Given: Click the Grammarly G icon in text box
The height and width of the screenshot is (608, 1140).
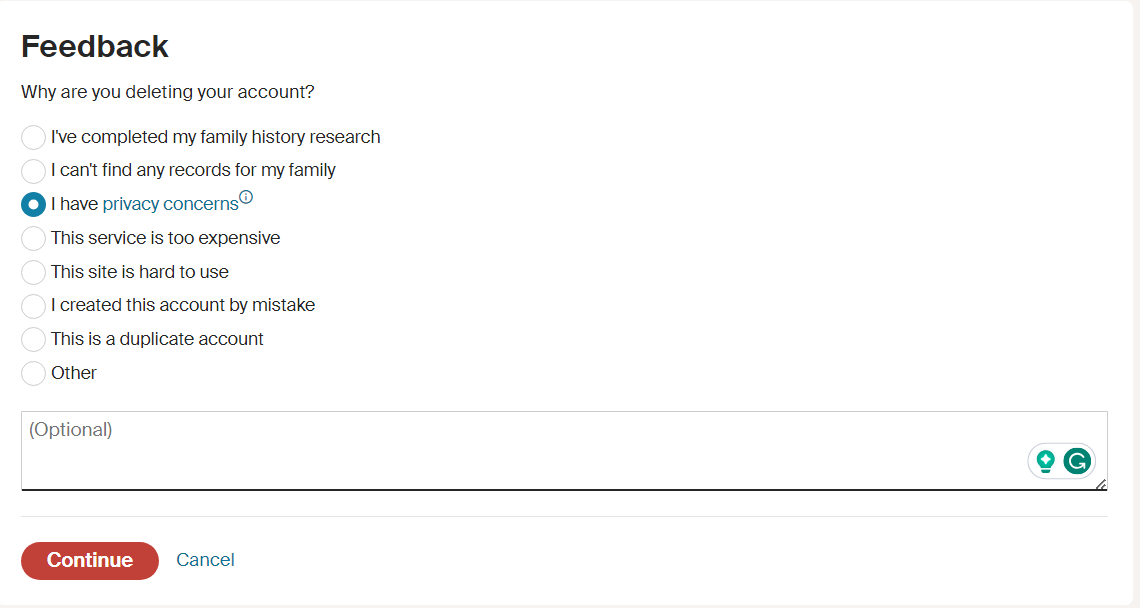Looking at the screenshot, I should tap(1076, 461).
